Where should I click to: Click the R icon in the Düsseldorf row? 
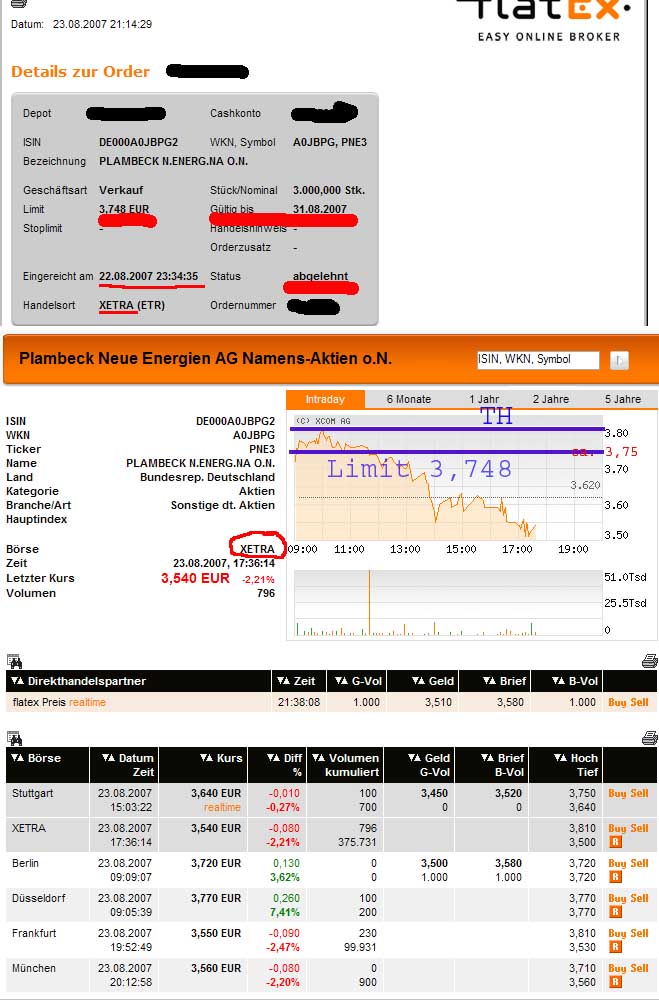pyautogui.click(x=616, y=912)
